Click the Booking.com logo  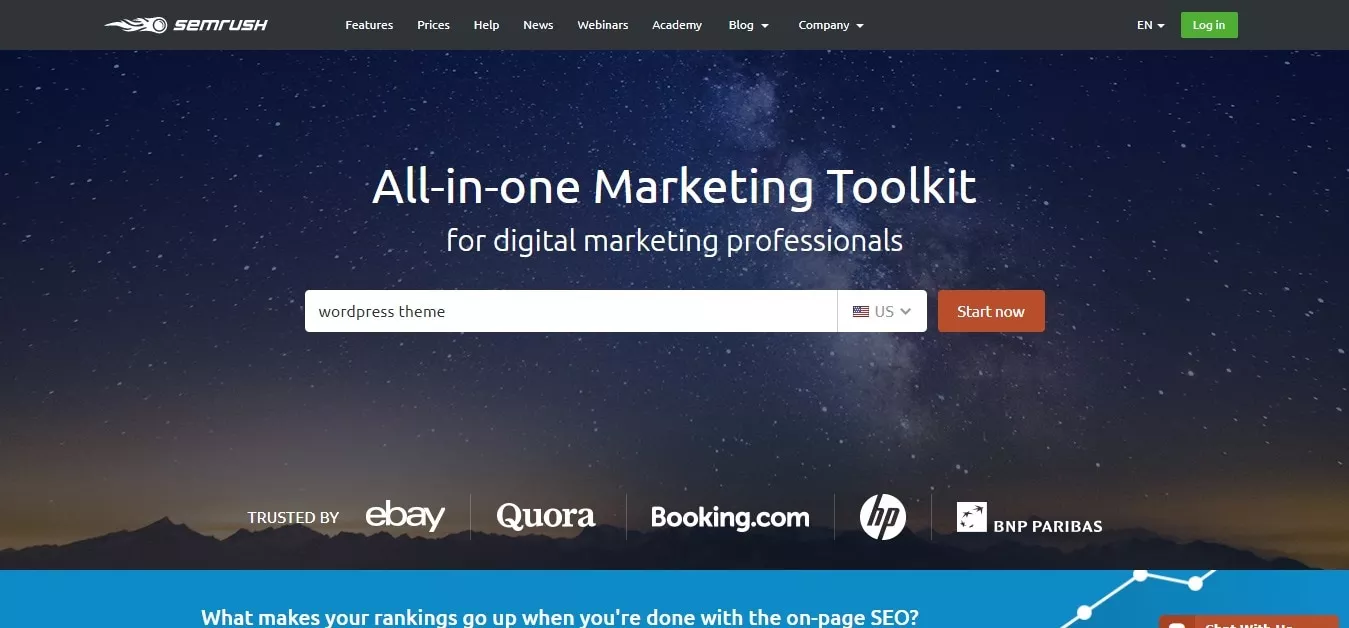pos(730,517)
